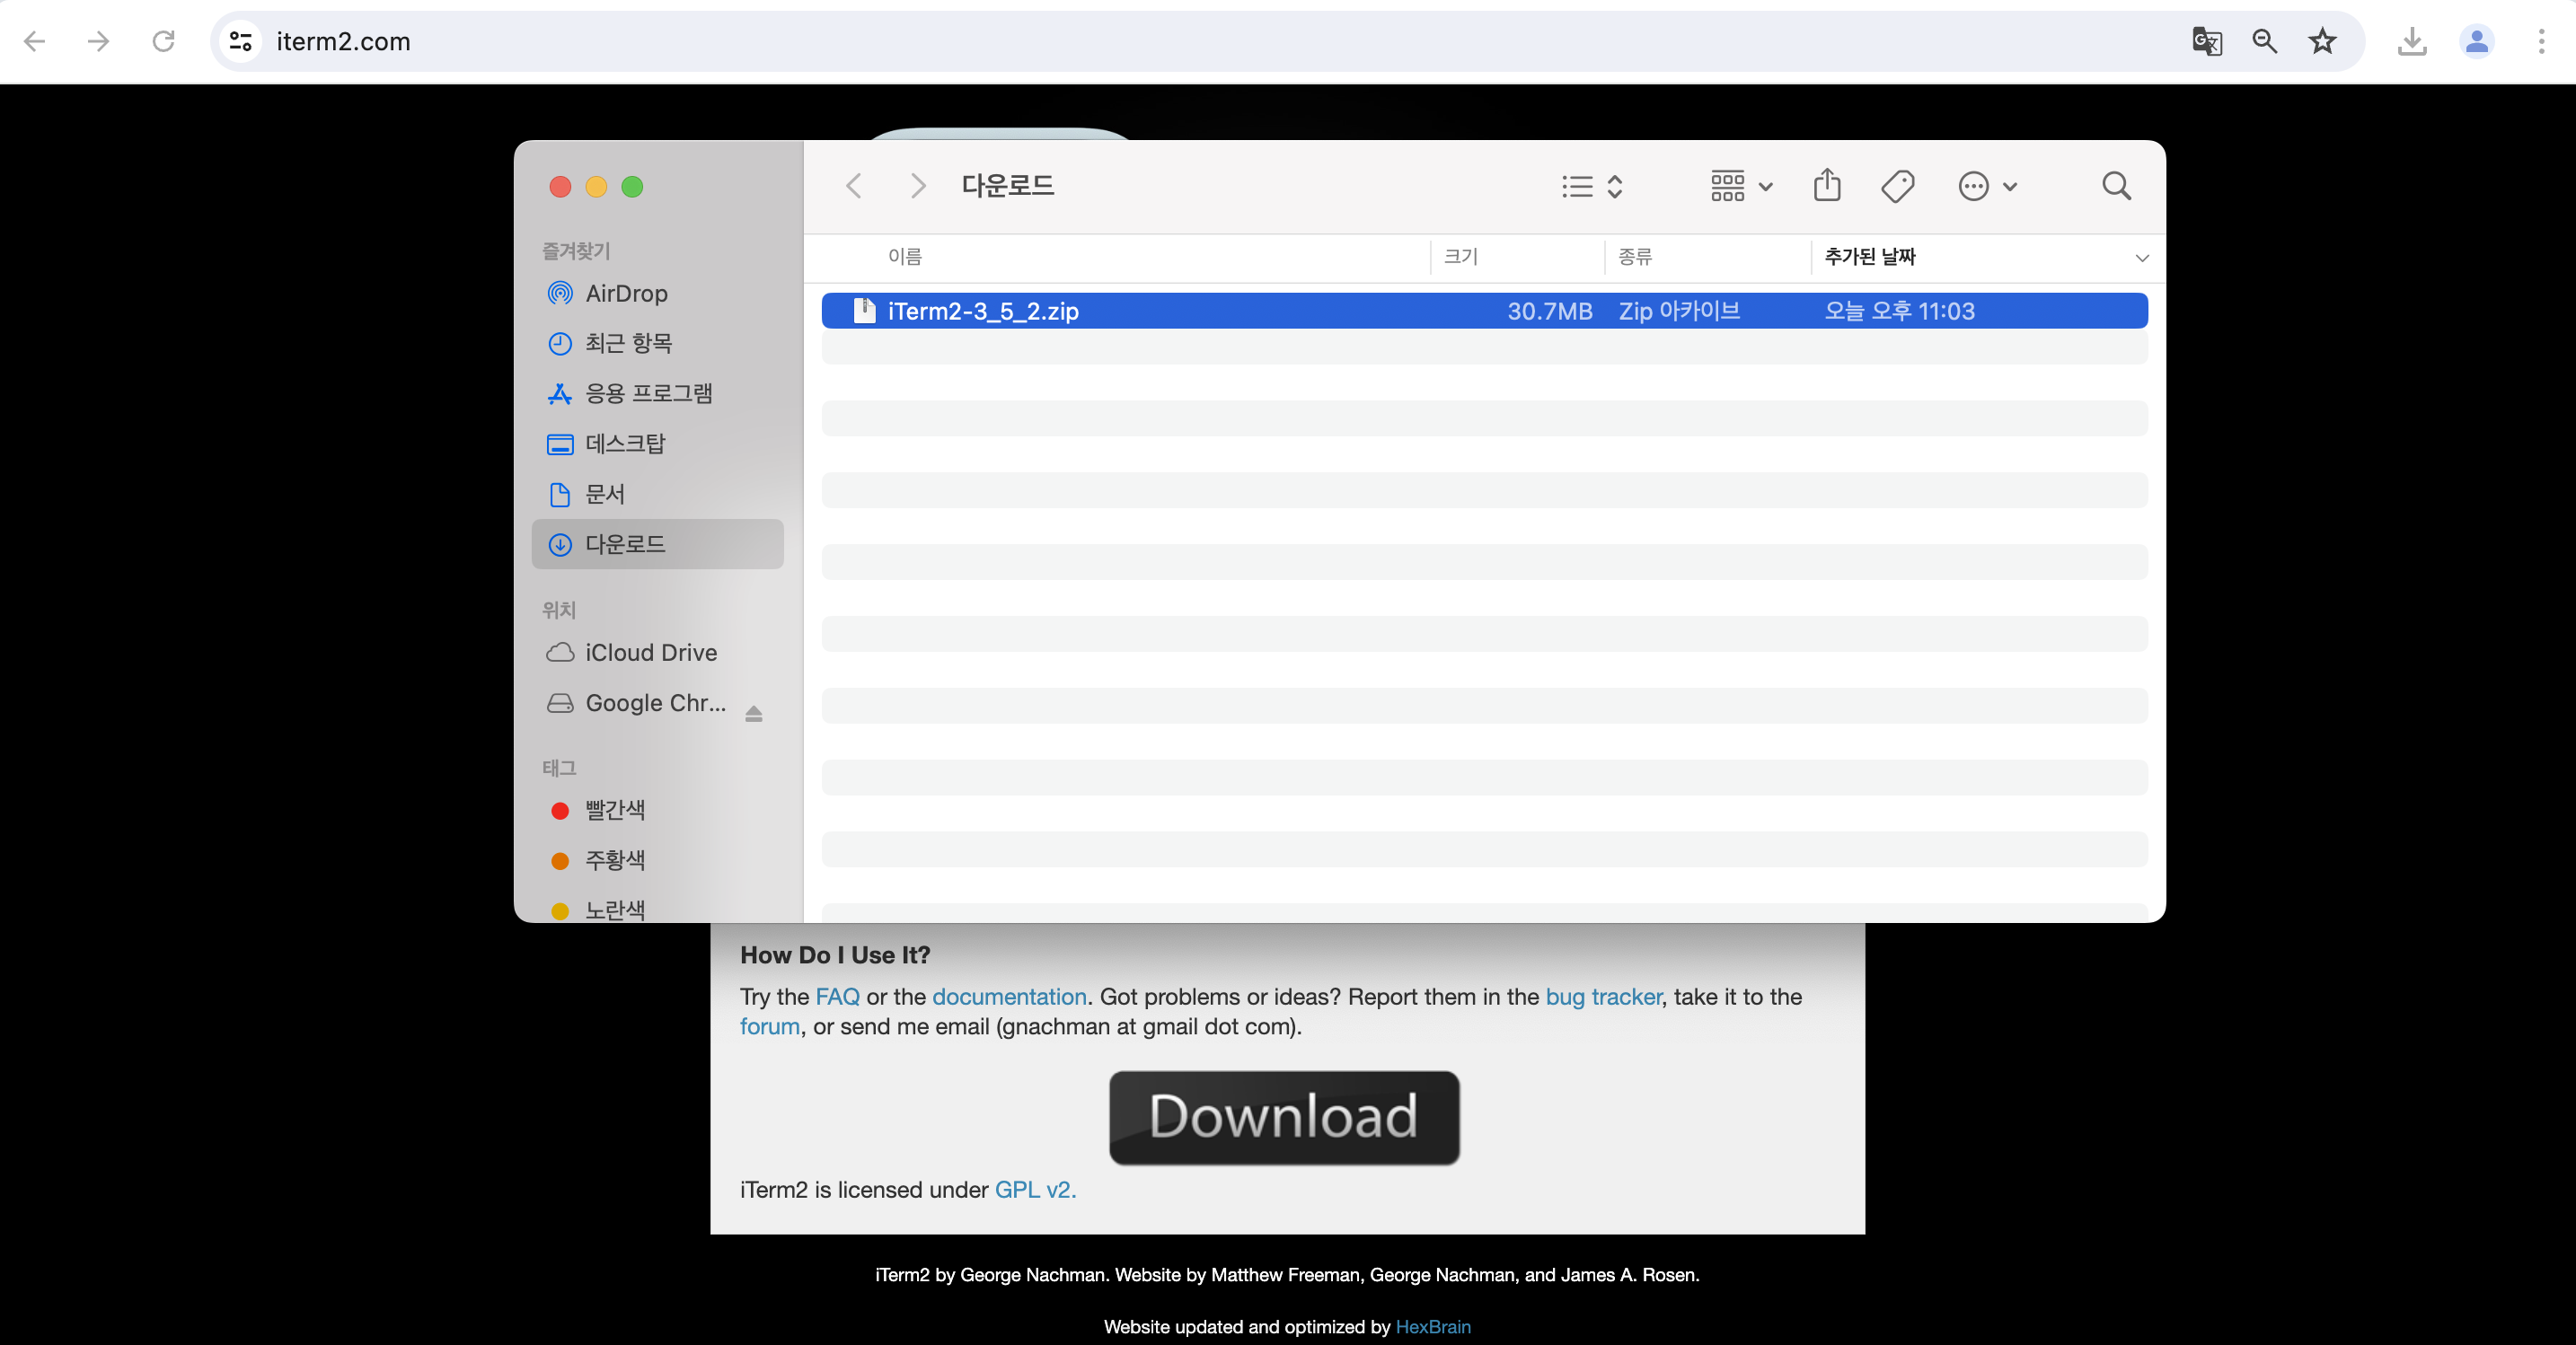
Task: Click the big Download button
Action: [x=1283, y=1117]
